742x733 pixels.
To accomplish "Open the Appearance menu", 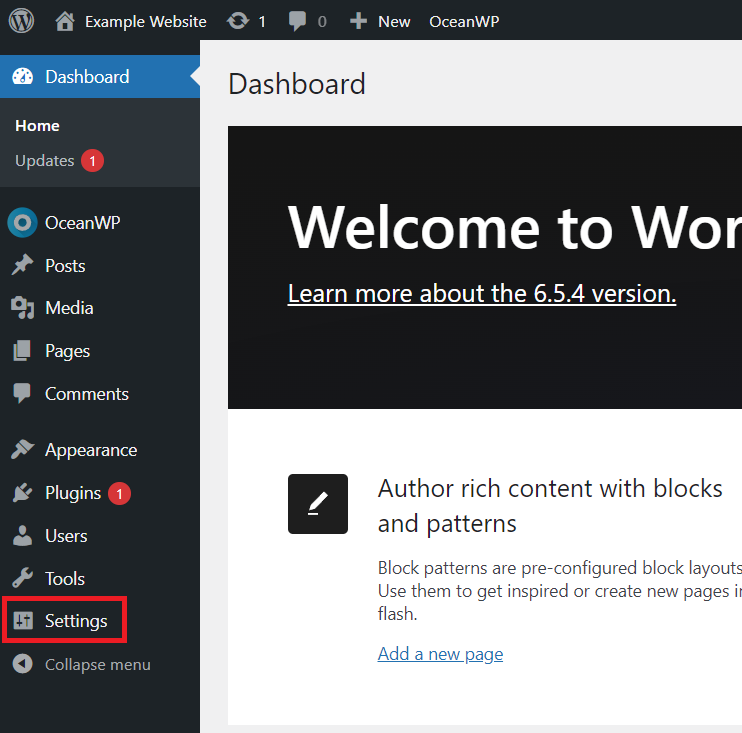I will [x=91, y=450].
